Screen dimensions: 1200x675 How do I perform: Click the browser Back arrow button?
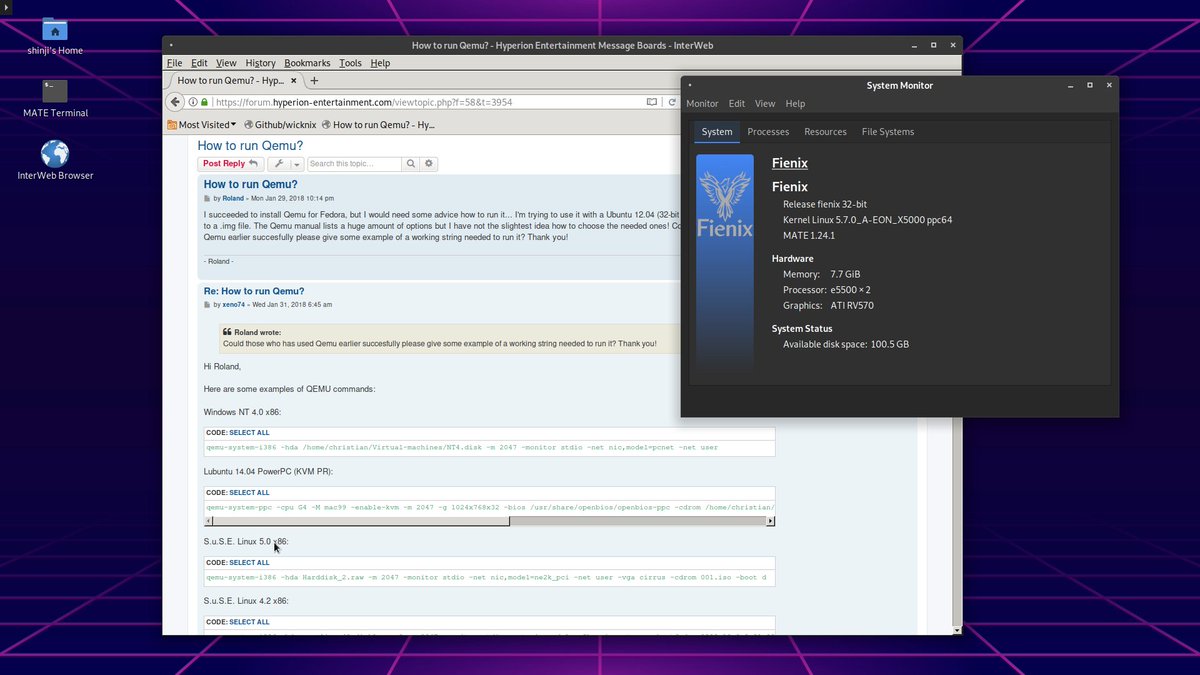pos(176,102)
